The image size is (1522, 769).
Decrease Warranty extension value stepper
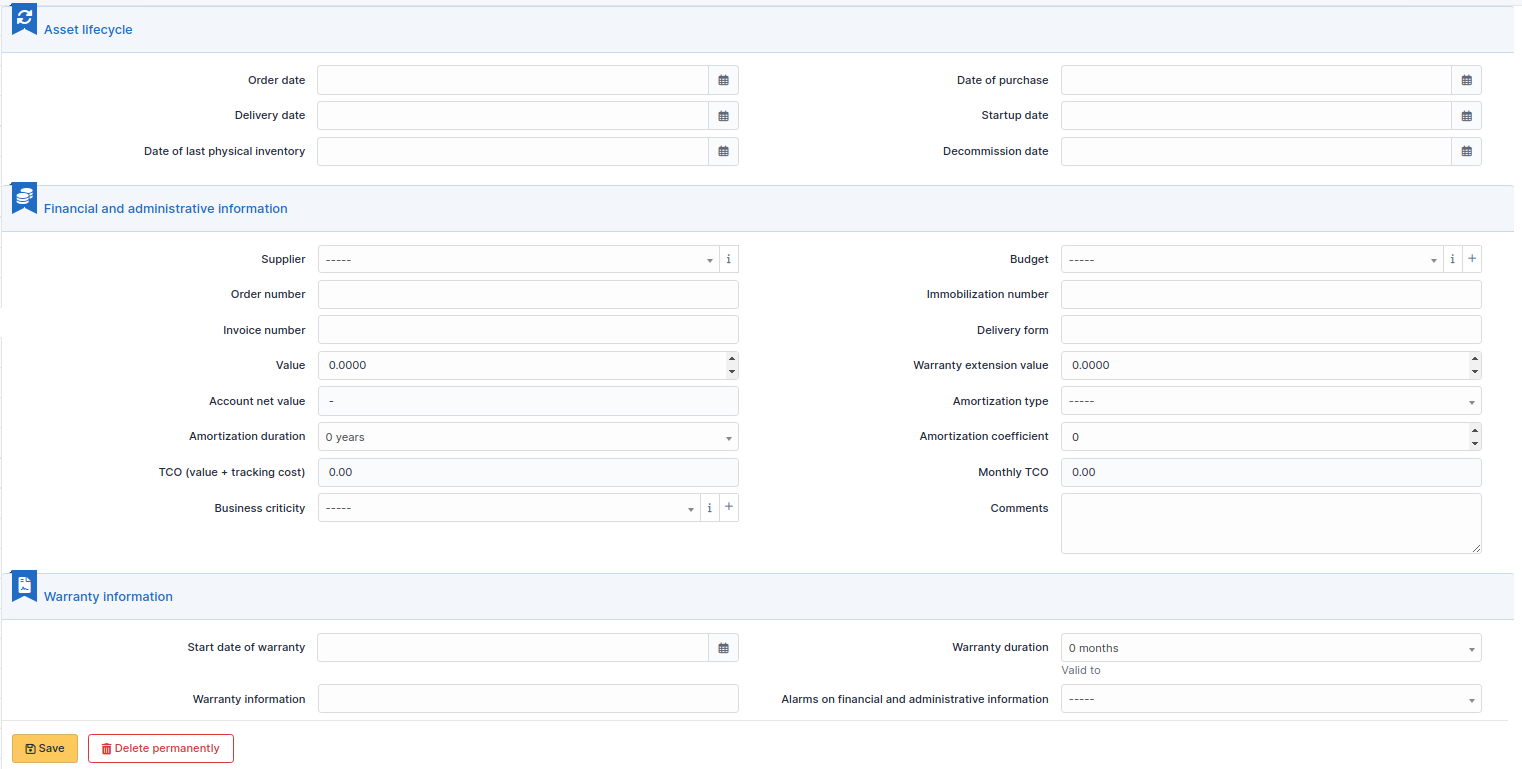1475,372
